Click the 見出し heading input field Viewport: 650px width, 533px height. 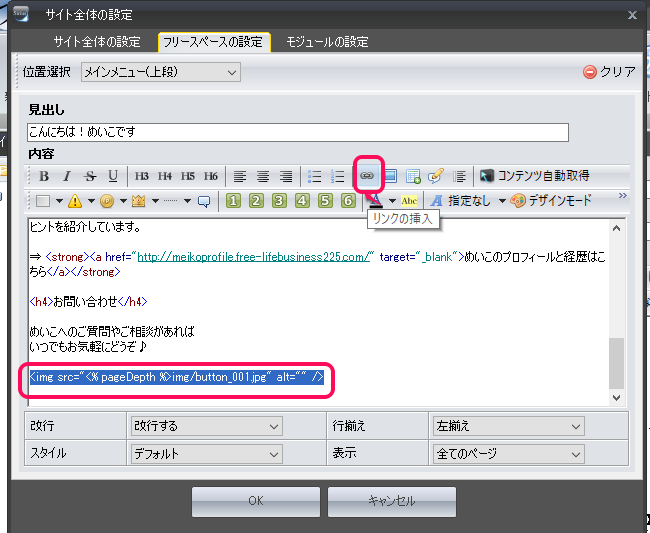click(x=298, y=132)
